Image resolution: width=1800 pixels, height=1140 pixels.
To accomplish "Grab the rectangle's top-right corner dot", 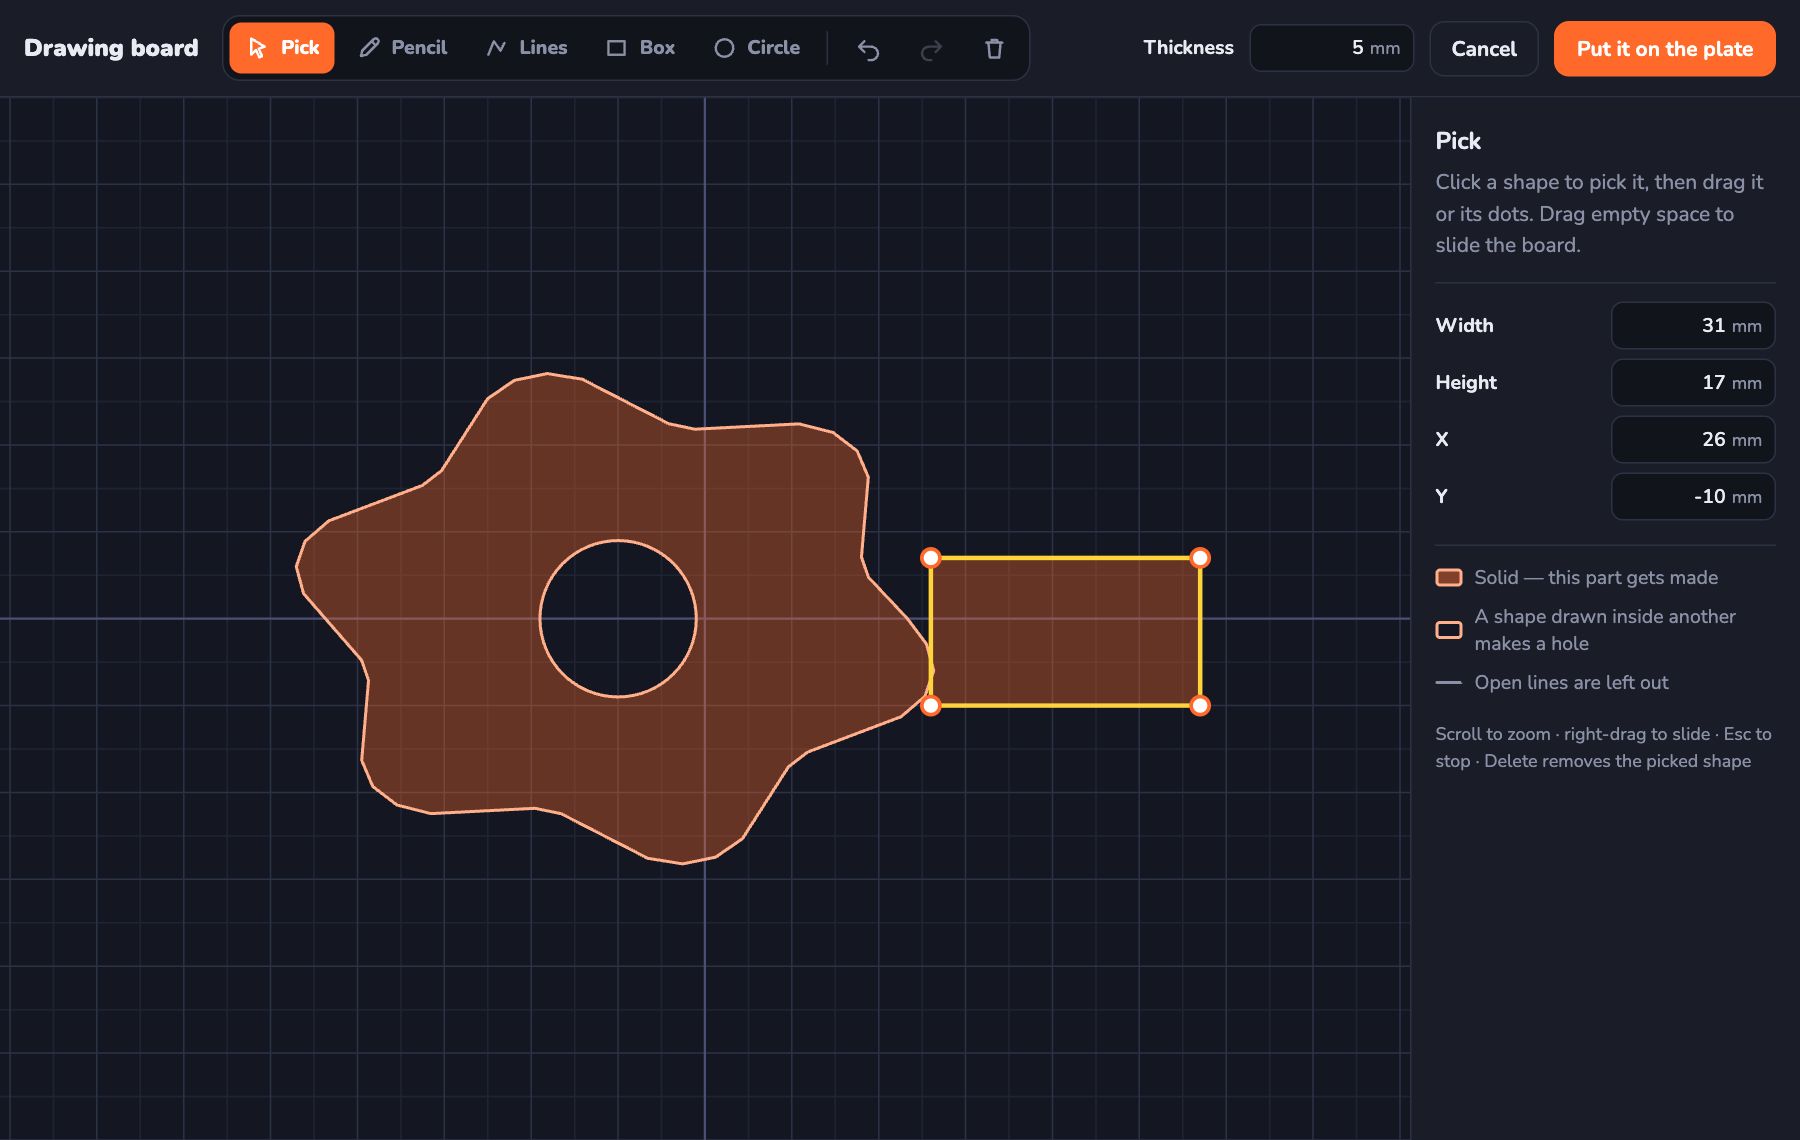I will [1200, 558].
